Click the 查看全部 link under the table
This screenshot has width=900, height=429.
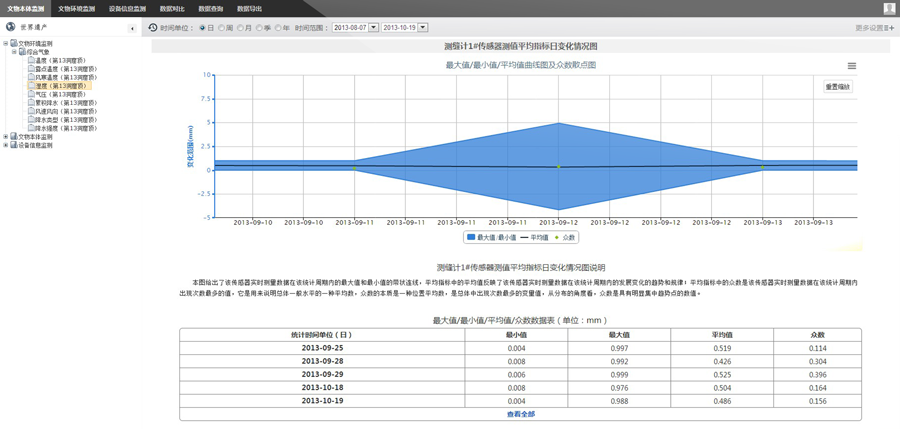click(520, 414)
